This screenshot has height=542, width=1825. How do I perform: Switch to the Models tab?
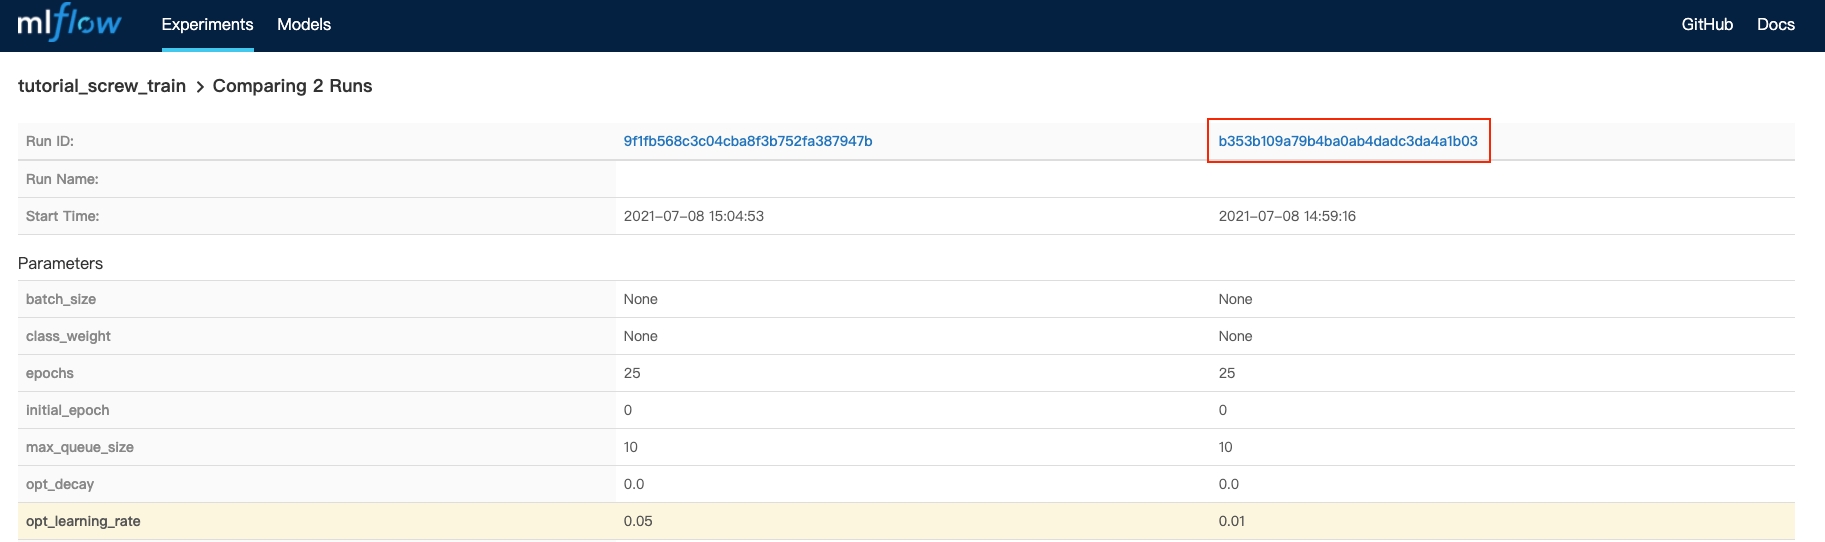304,25
